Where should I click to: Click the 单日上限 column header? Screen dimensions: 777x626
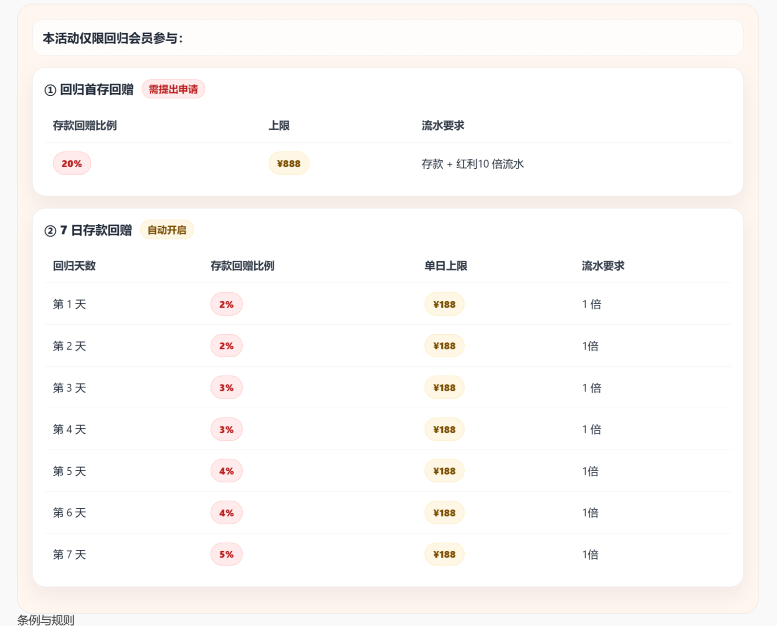coord(446,266)
